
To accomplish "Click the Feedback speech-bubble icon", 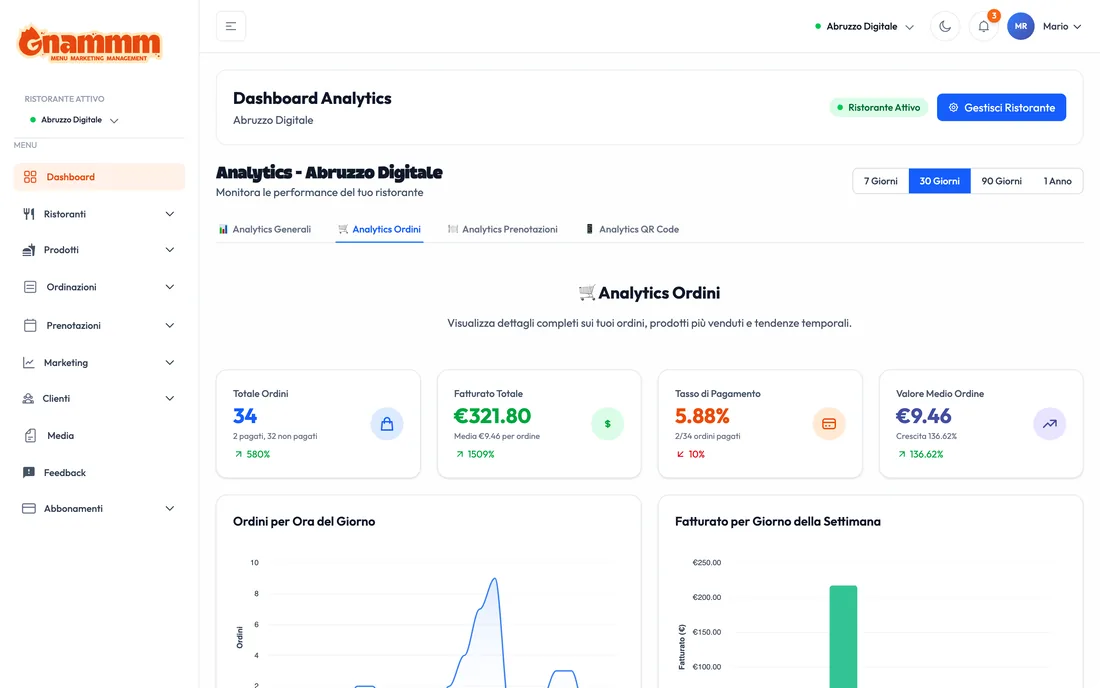I will click(29, 473).
